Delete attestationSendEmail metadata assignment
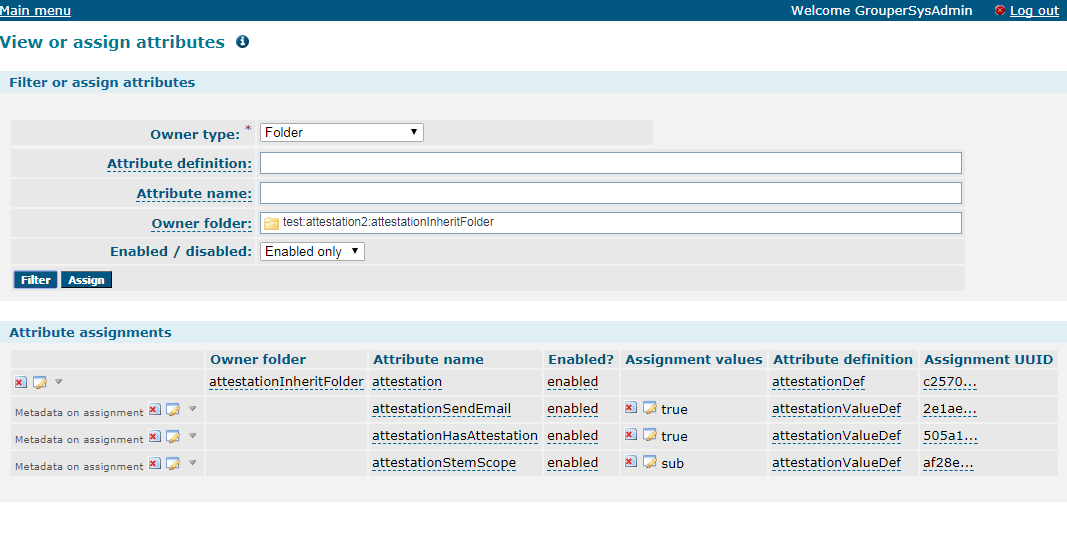Viewport: 1067px width, 533px height. click(154, 409)
